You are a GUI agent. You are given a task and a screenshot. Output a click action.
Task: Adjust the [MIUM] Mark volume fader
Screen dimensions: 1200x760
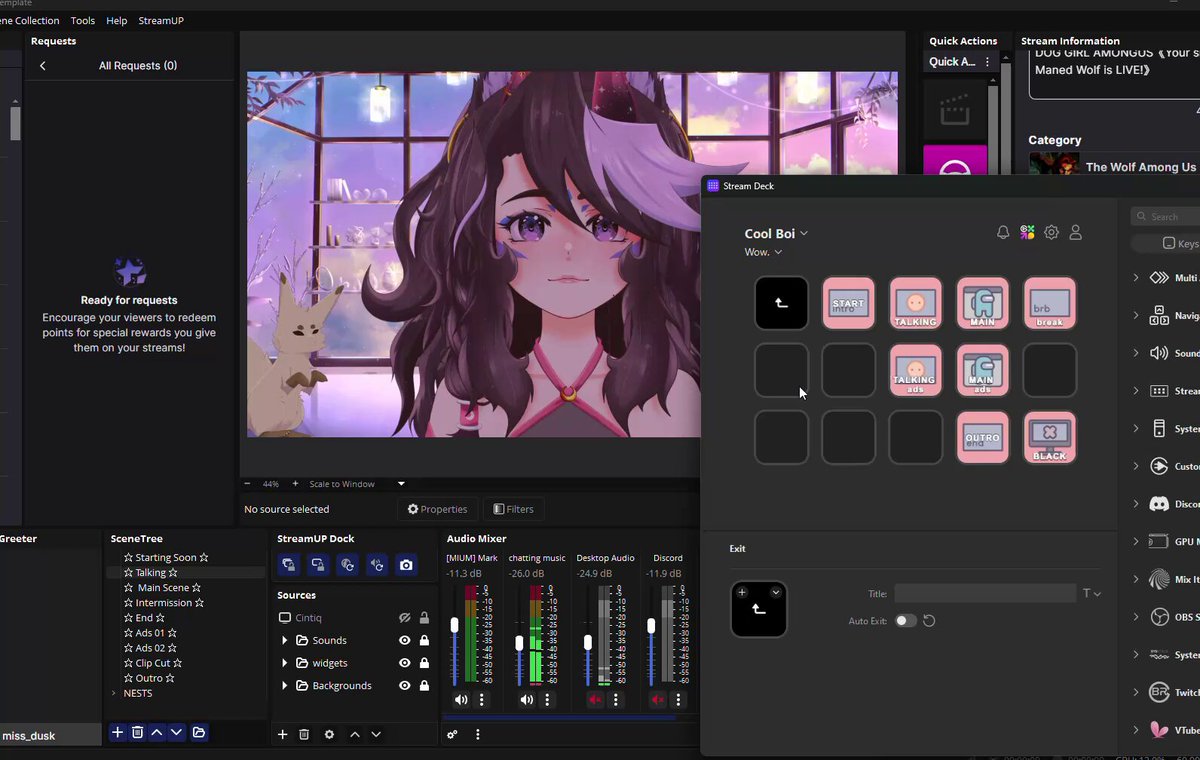455,625
